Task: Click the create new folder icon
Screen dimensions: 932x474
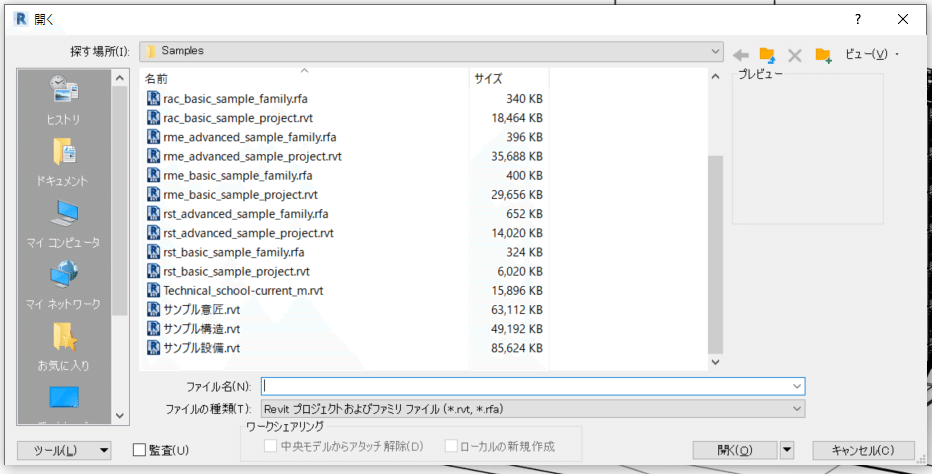Action: (823, 55)
